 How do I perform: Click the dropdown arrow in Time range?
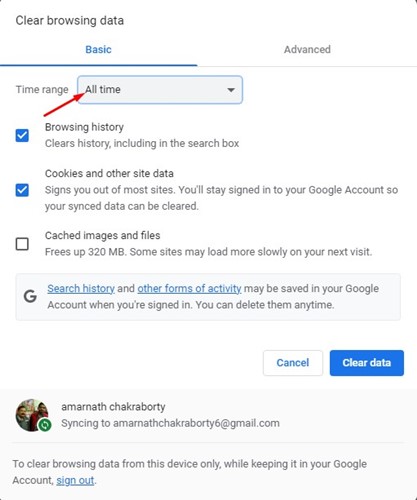[231, 90]
